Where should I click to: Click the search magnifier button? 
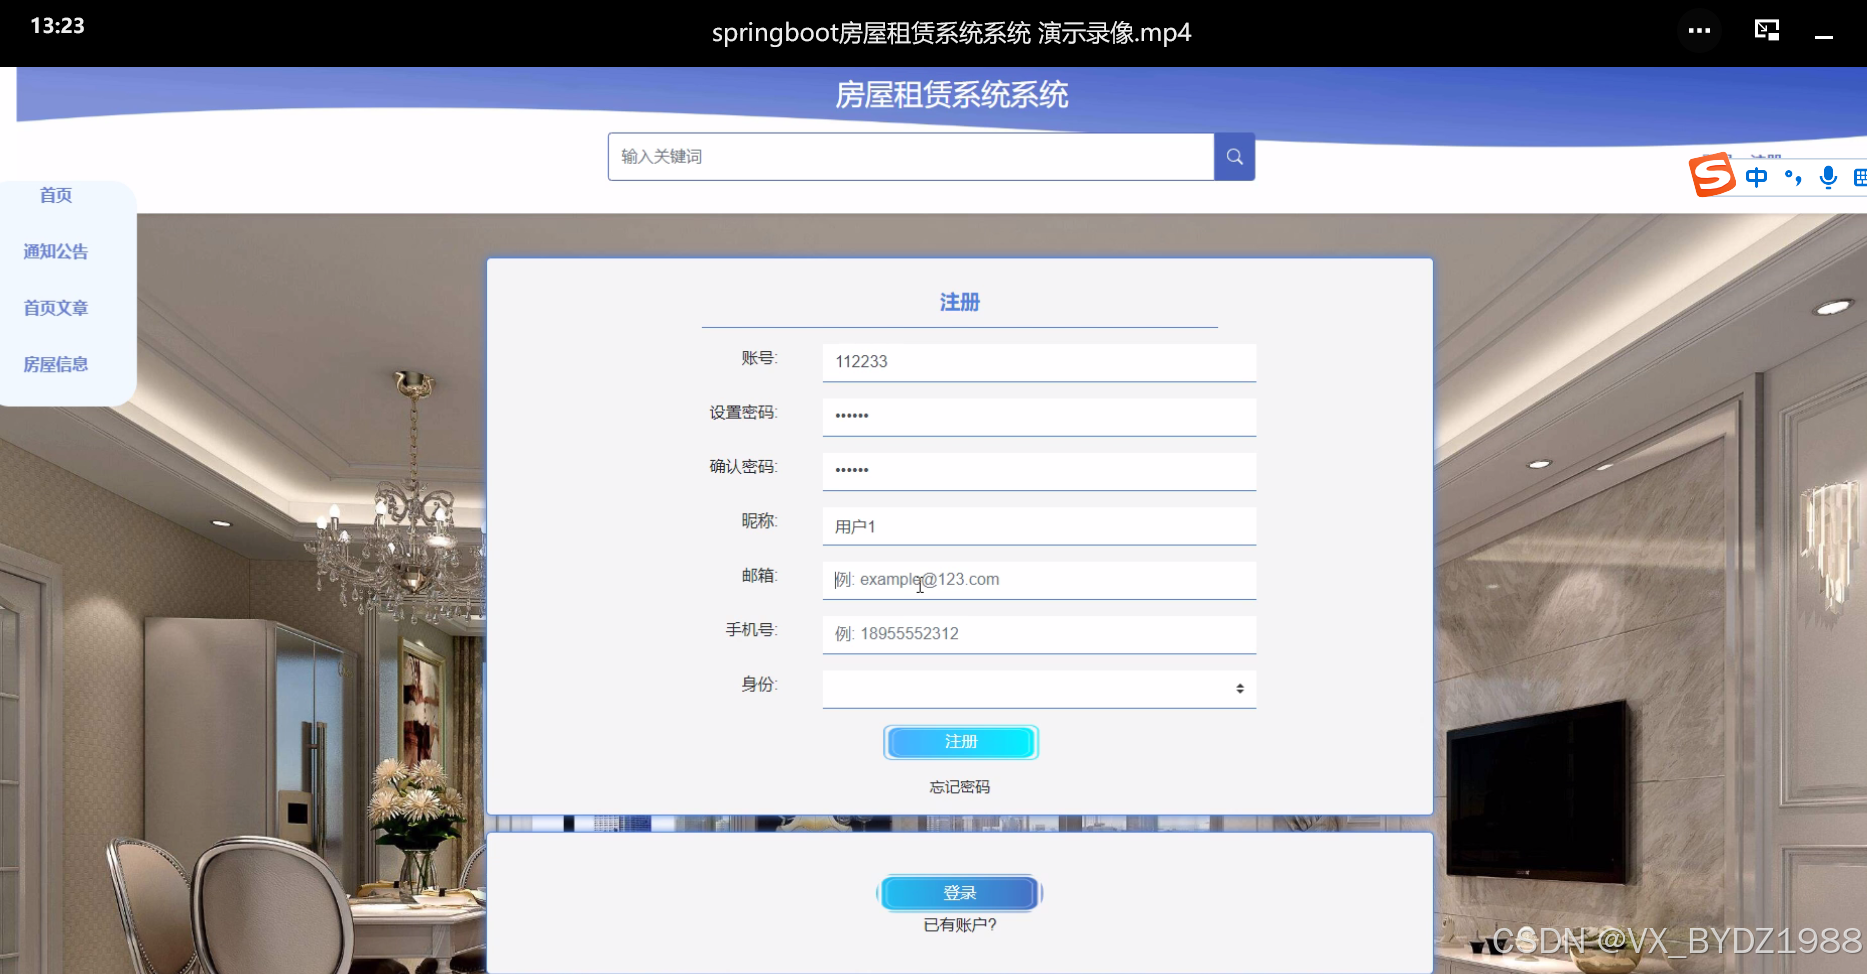pyautogui.click(x=1234, y=157)
